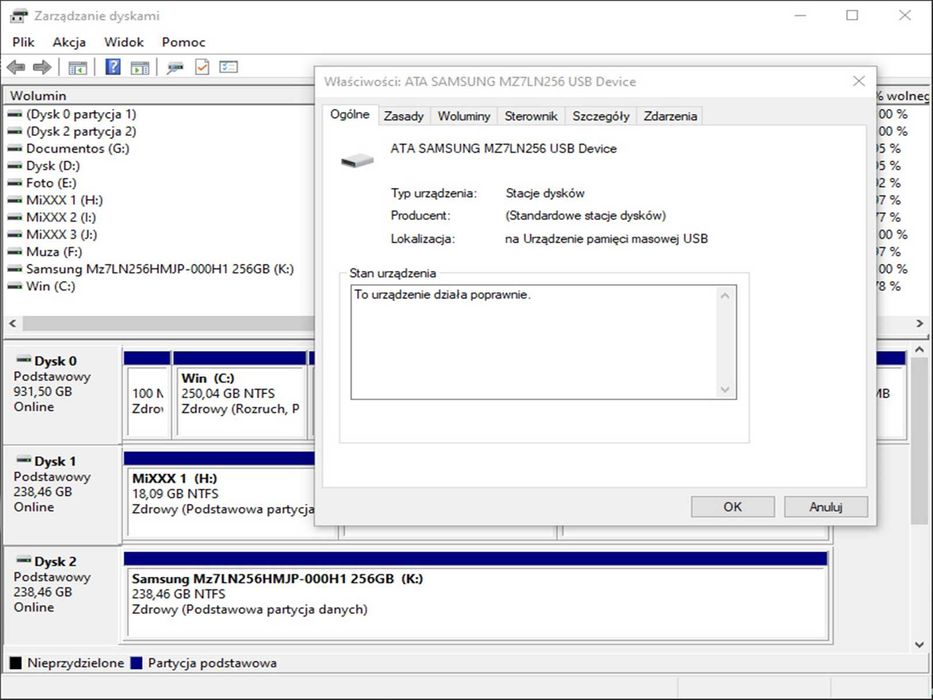Click the 'Stacje dysków' device type value

point(545,193)
